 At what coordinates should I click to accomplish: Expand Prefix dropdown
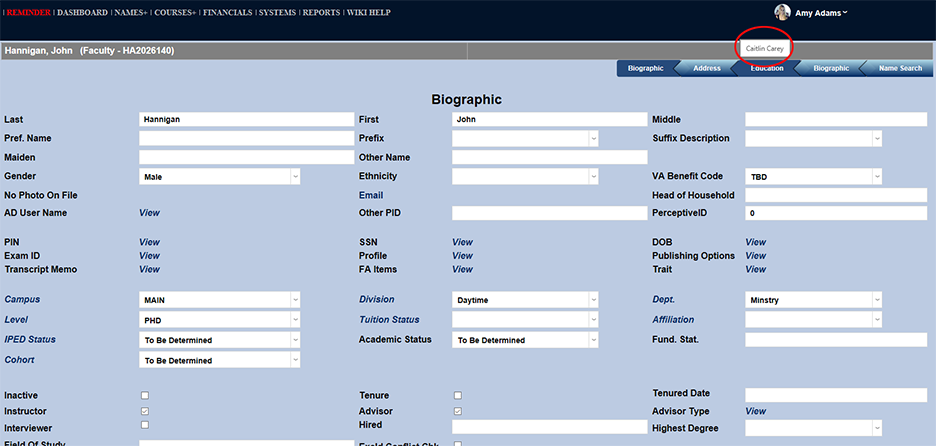point(525,139)
